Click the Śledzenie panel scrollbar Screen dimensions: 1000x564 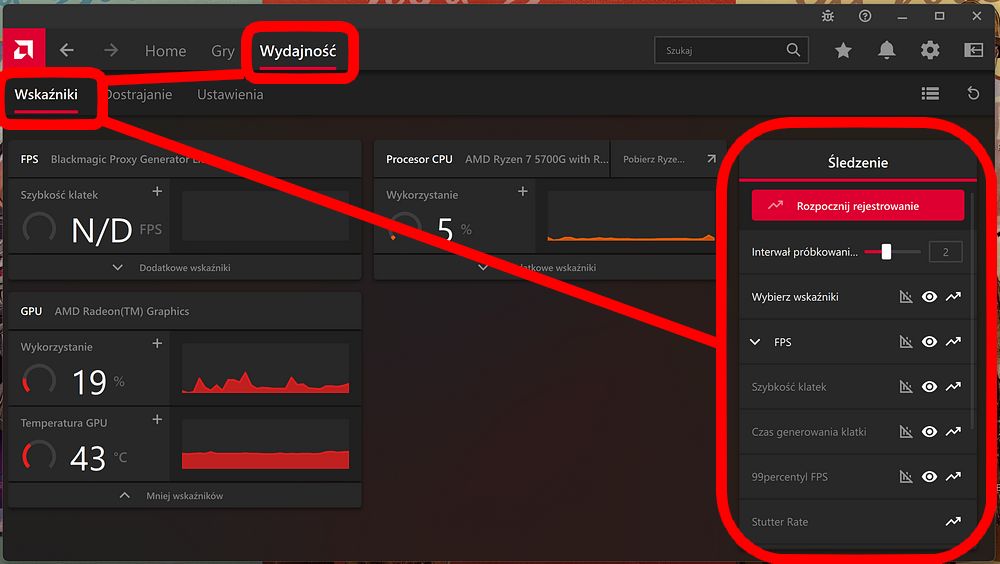973,311
